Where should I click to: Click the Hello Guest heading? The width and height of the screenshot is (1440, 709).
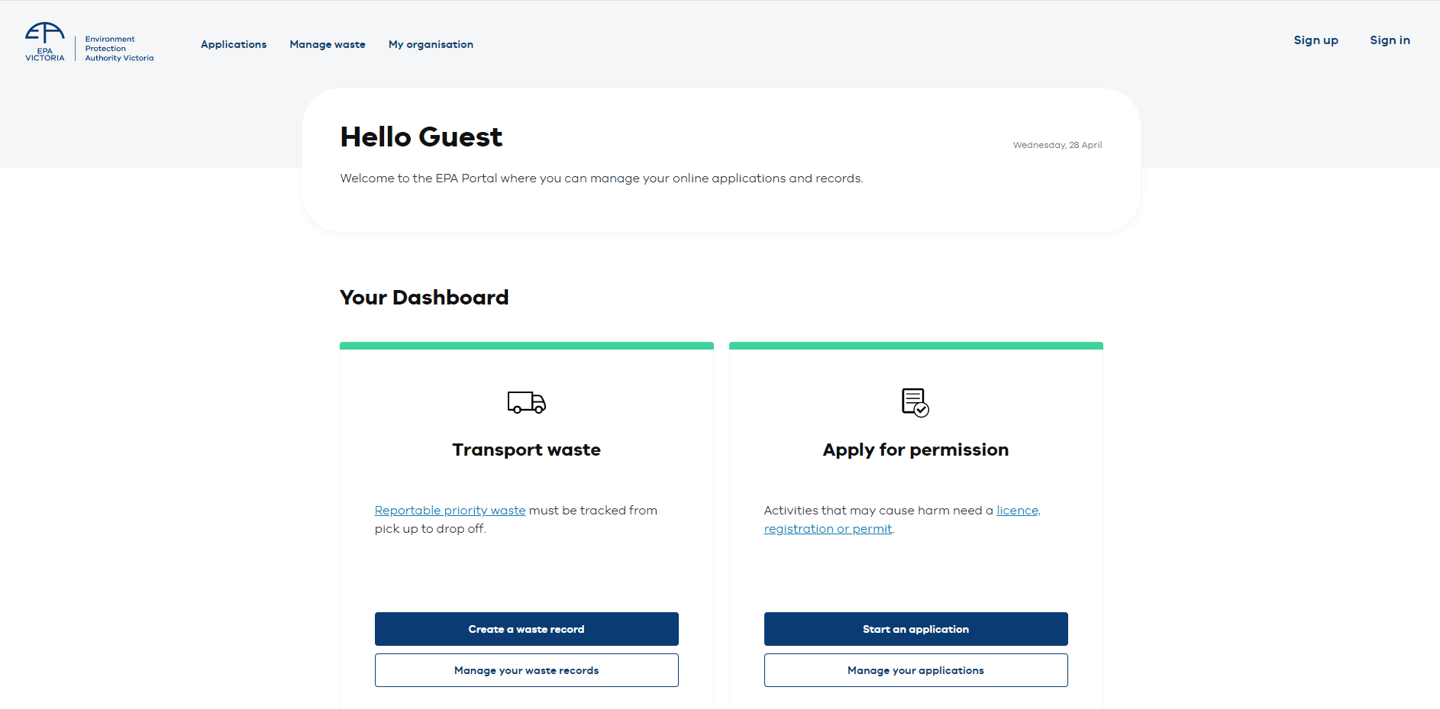point(421,137)
